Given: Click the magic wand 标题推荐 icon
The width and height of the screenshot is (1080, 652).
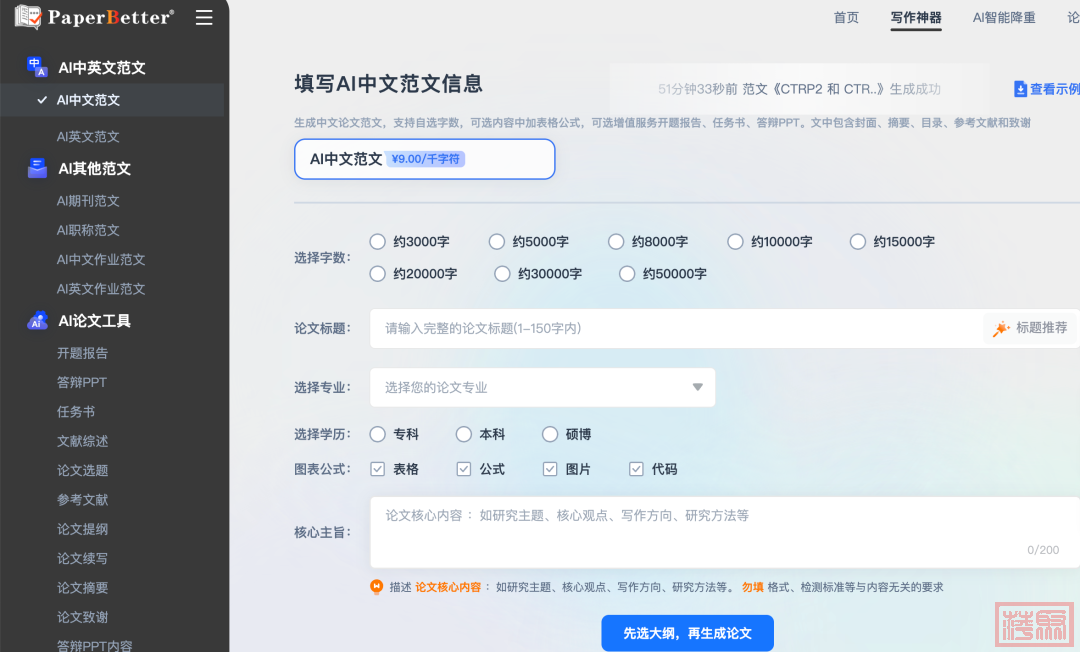Looking at the screenshot, I should point(1001,328).
